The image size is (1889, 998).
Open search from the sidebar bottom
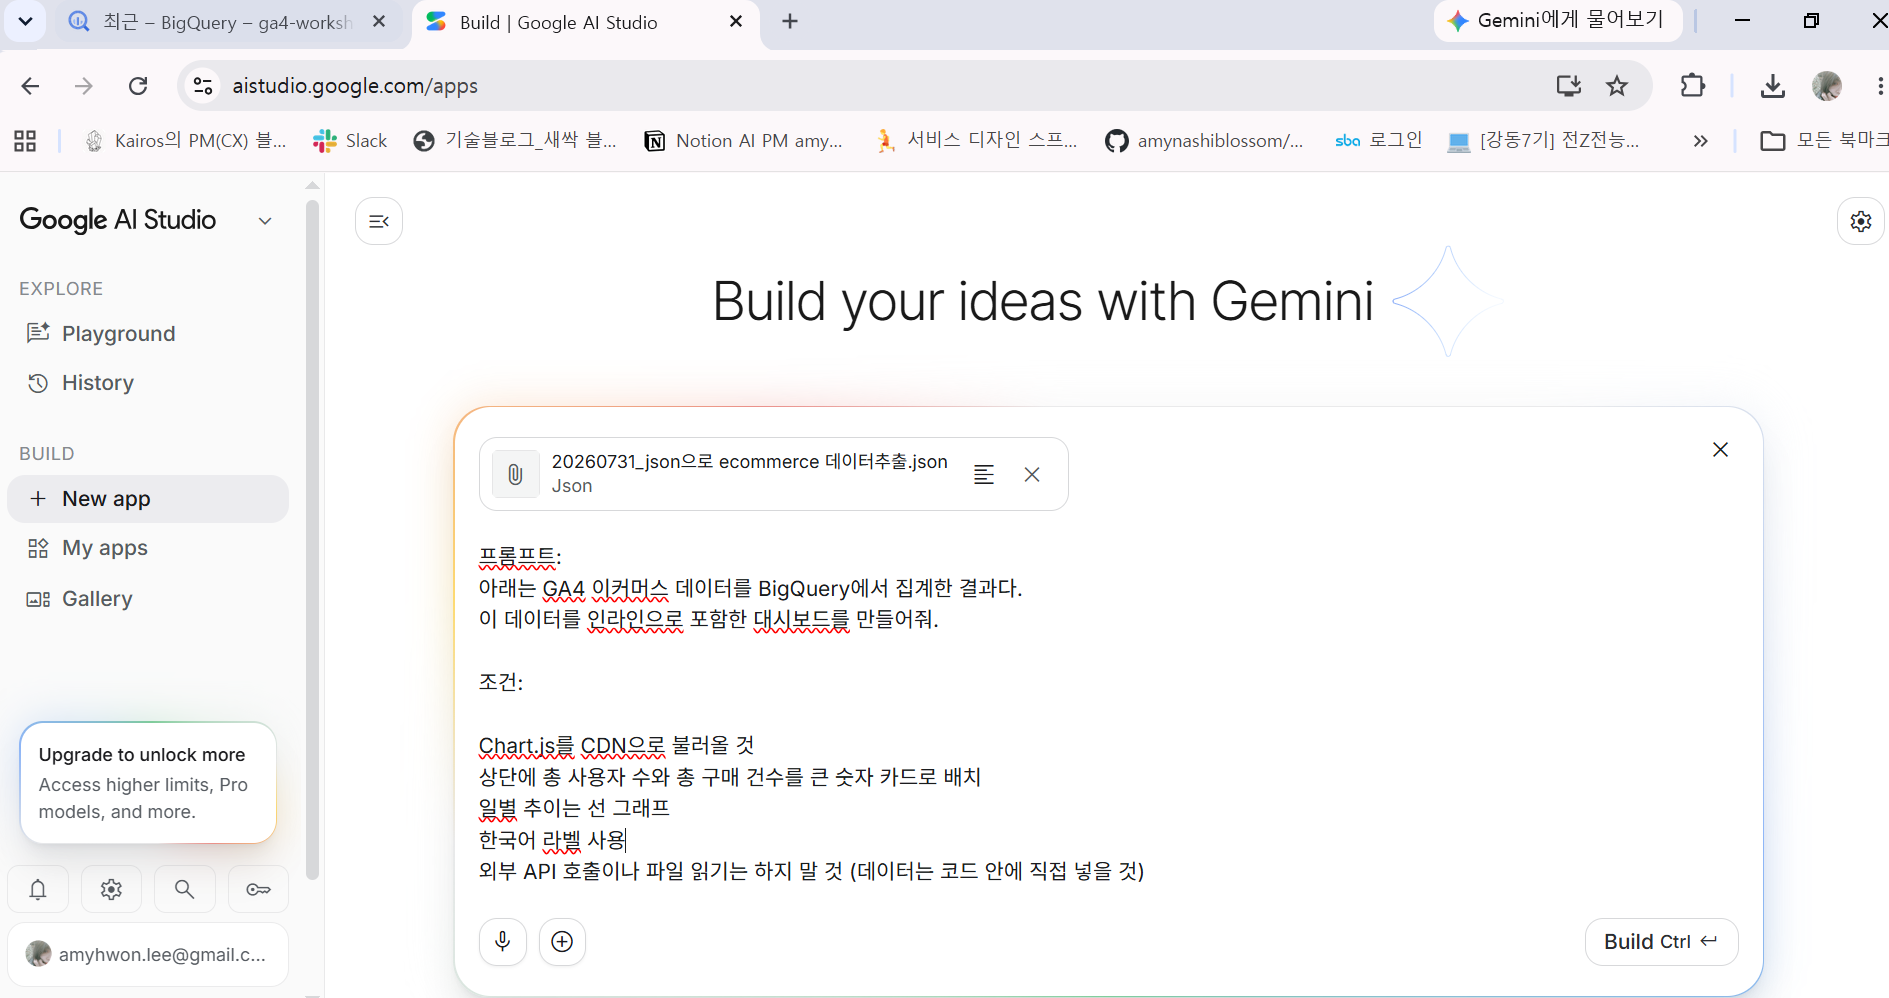[184, 889]
